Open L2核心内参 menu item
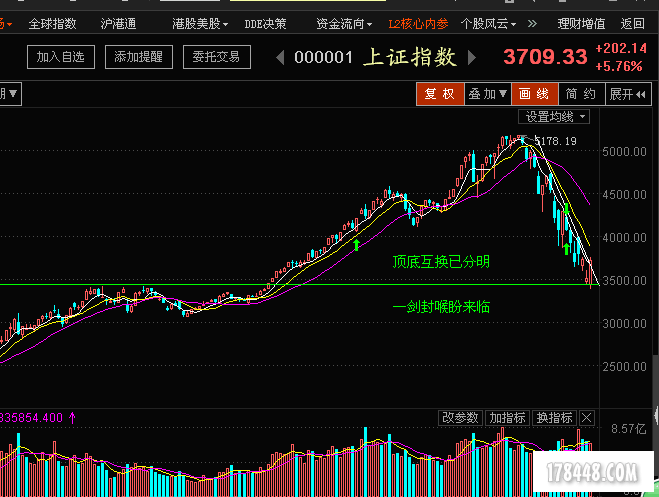 pos(418,24)
